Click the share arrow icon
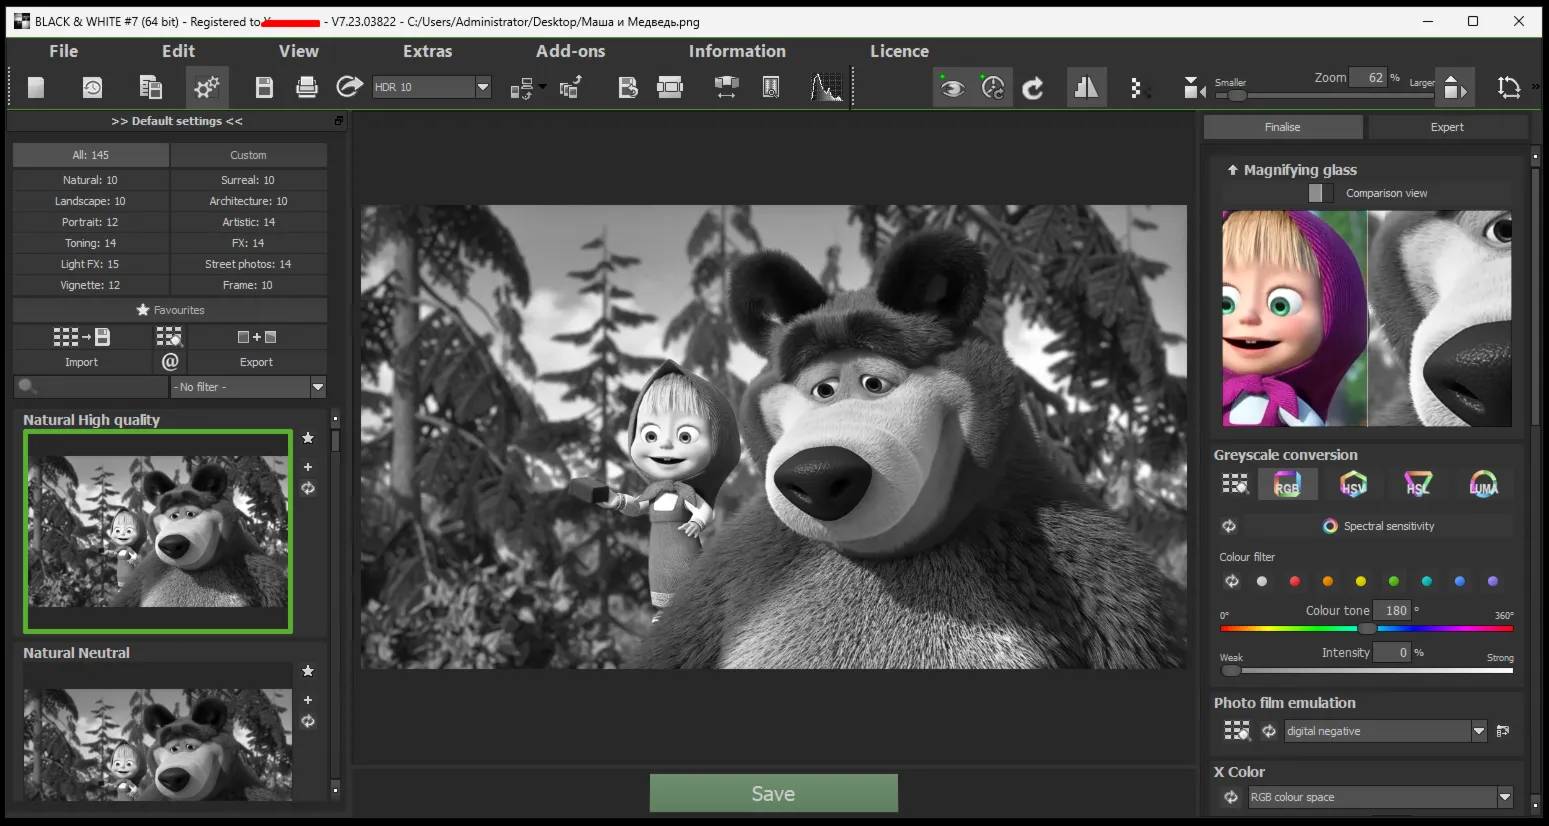The height and width of the screenshot is (826, 1549). [x=349, y=87]
